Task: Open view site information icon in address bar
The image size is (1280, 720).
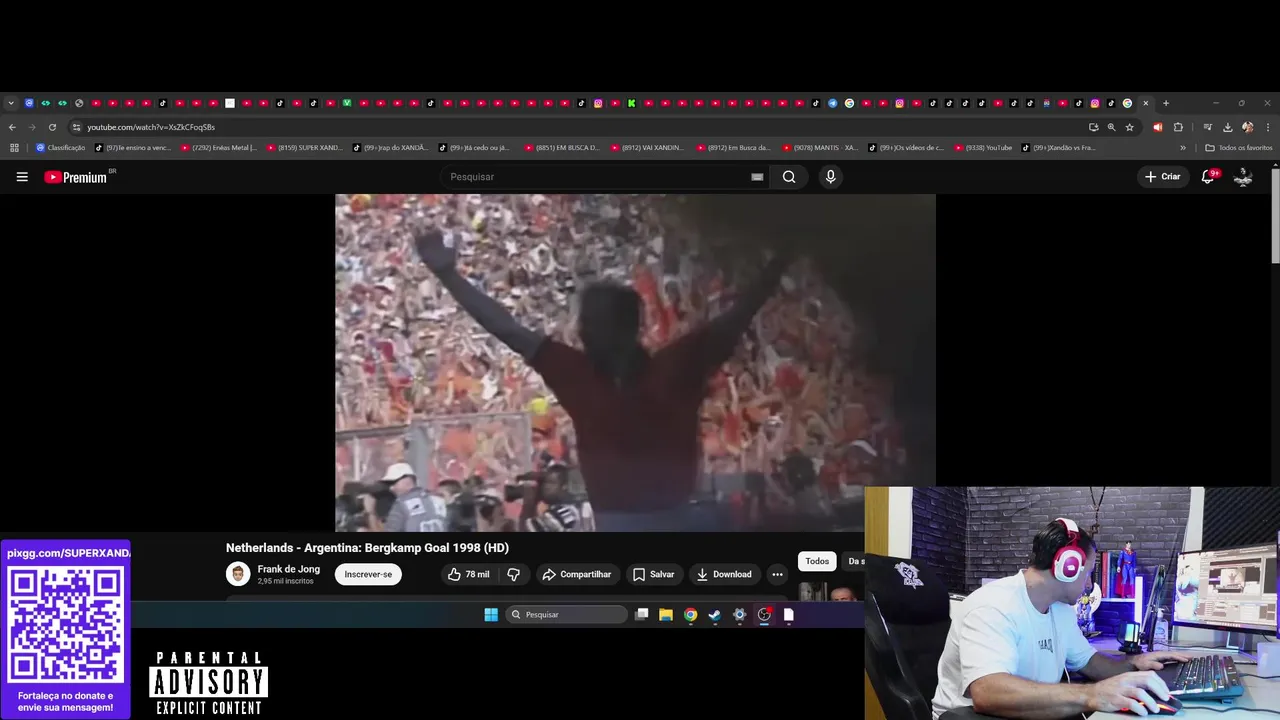Action: 76,127
